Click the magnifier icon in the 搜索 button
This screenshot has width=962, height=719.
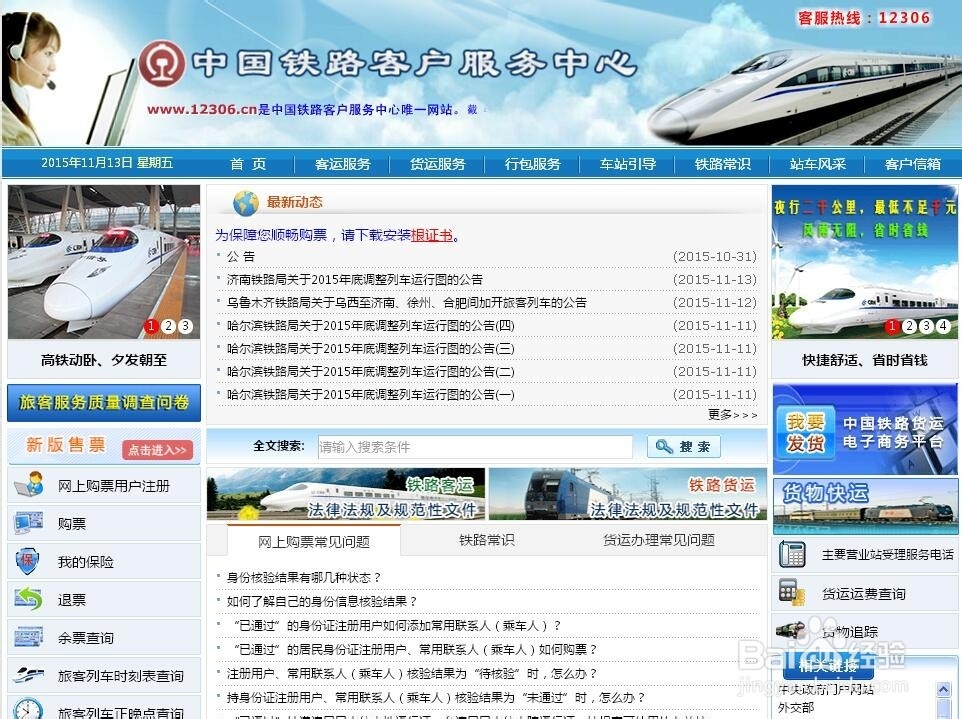pyautogui.click(x=664, y=447)
